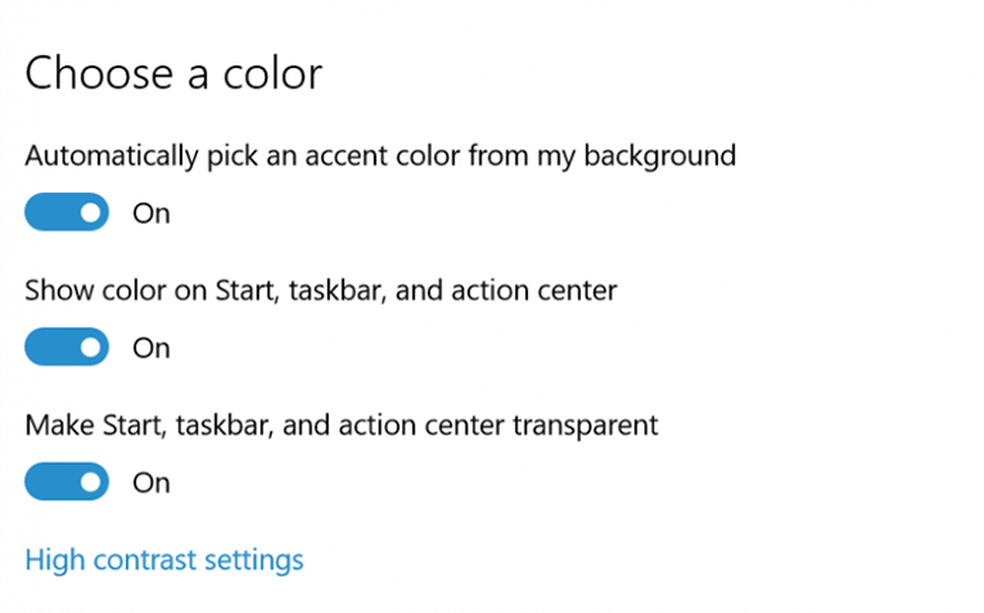Screen dimensions: 984x613
Task: Click "Automatically pick an accent color" label
Action: pyautogui.click(x=380, y=156)
